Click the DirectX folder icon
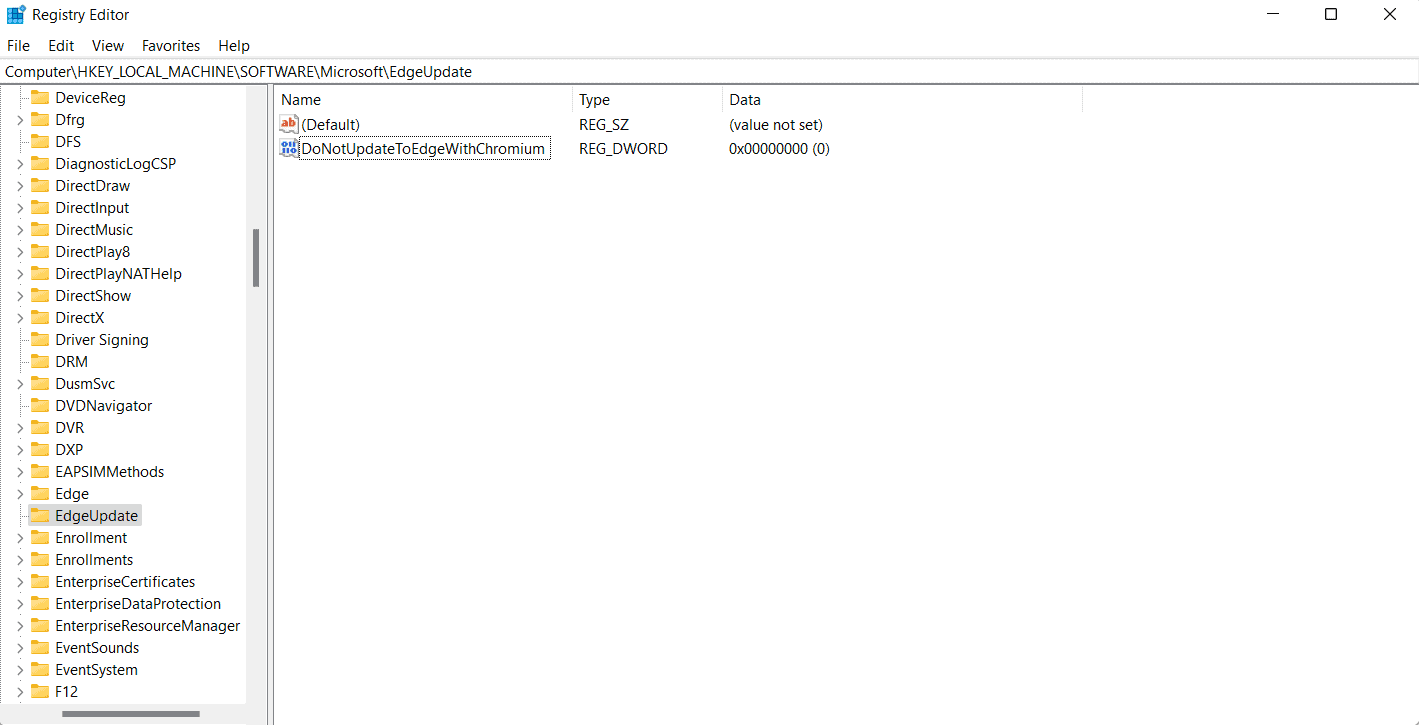Image resolution: width=1419 pixels, height=725 pixels. point(40,318)
